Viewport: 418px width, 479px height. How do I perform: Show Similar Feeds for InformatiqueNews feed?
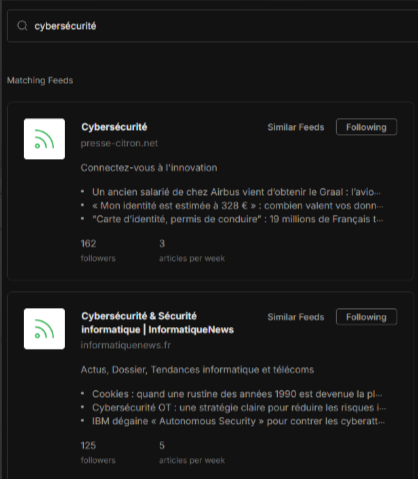click(296, 317)
